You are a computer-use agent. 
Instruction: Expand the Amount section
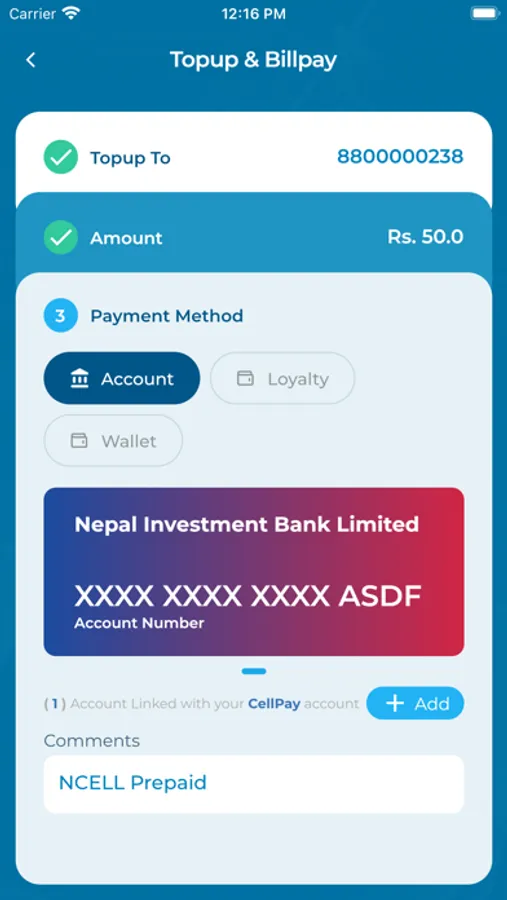click(254, 237)
